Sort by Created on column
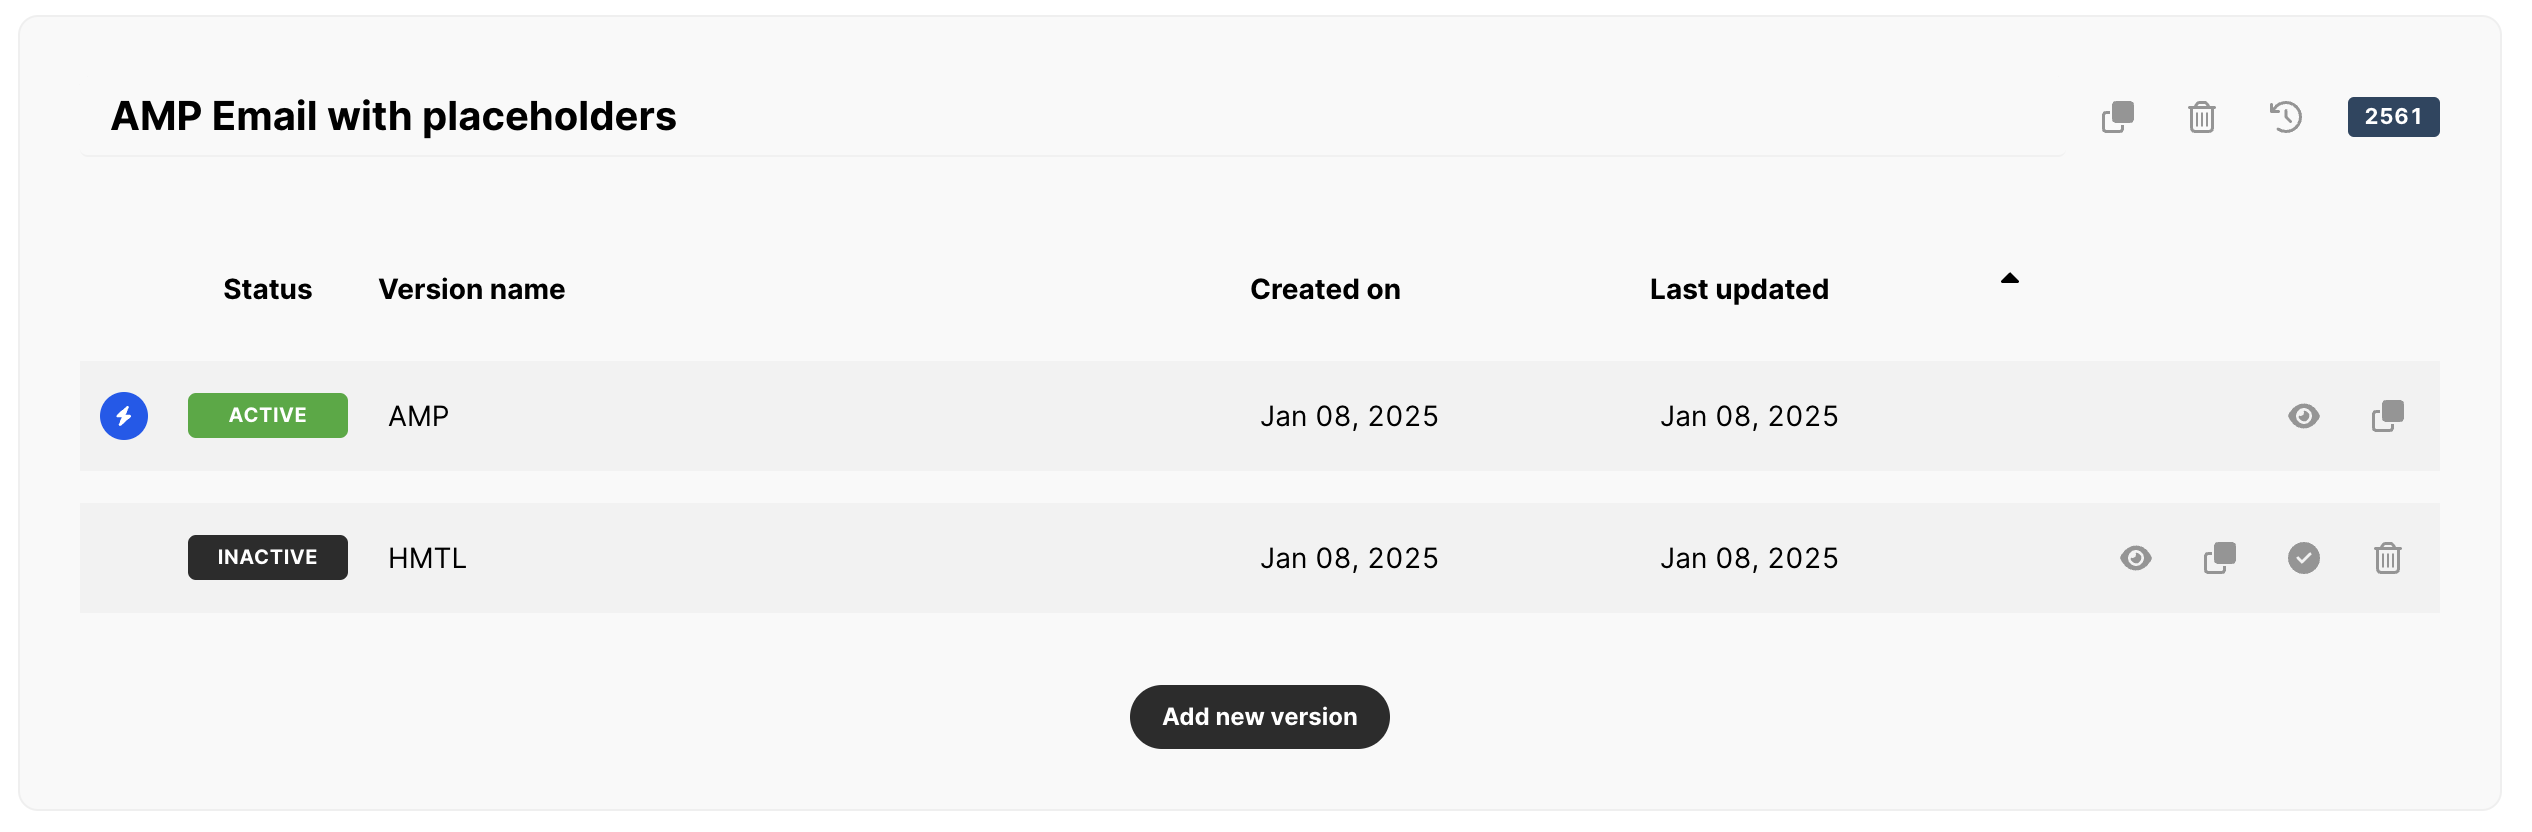 click(x=1324, y=290)
